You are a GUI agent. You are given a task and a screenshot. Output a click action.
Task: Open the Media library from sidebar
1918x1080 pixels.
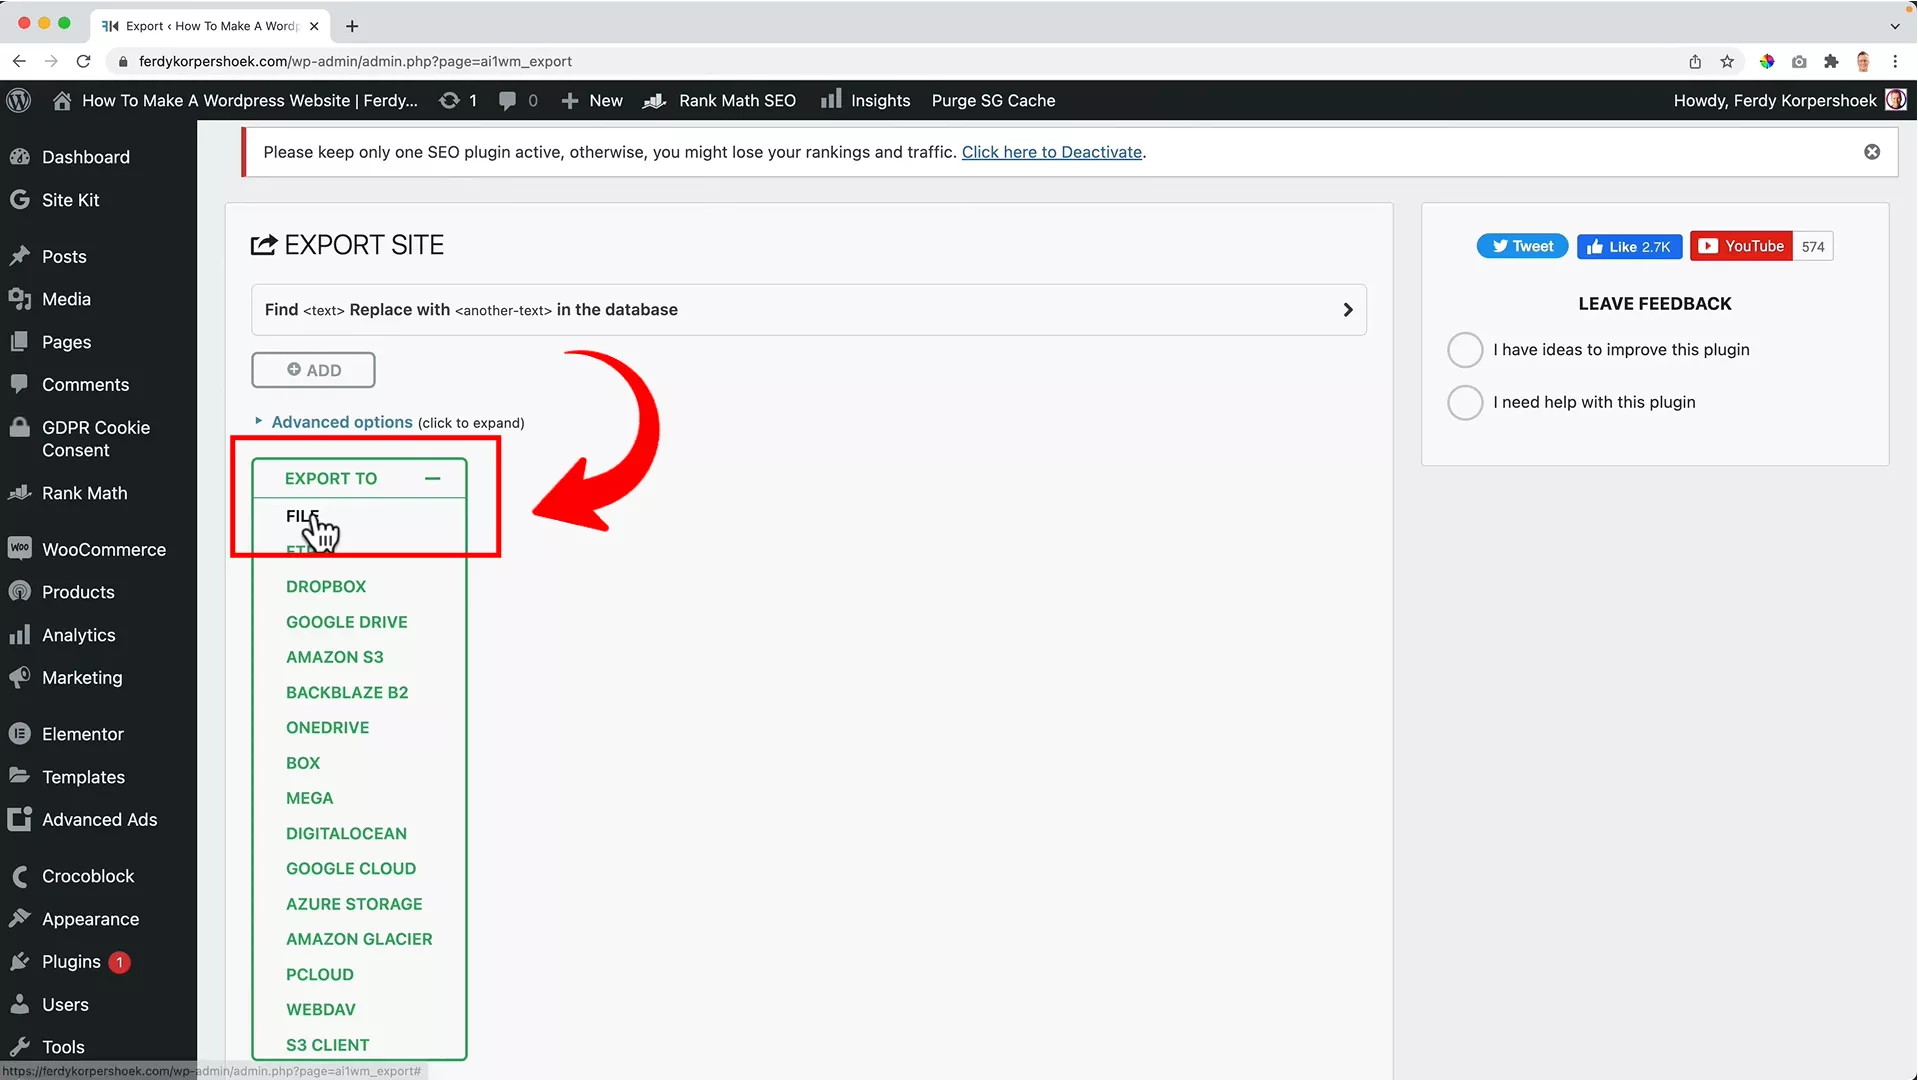point(66,298)
